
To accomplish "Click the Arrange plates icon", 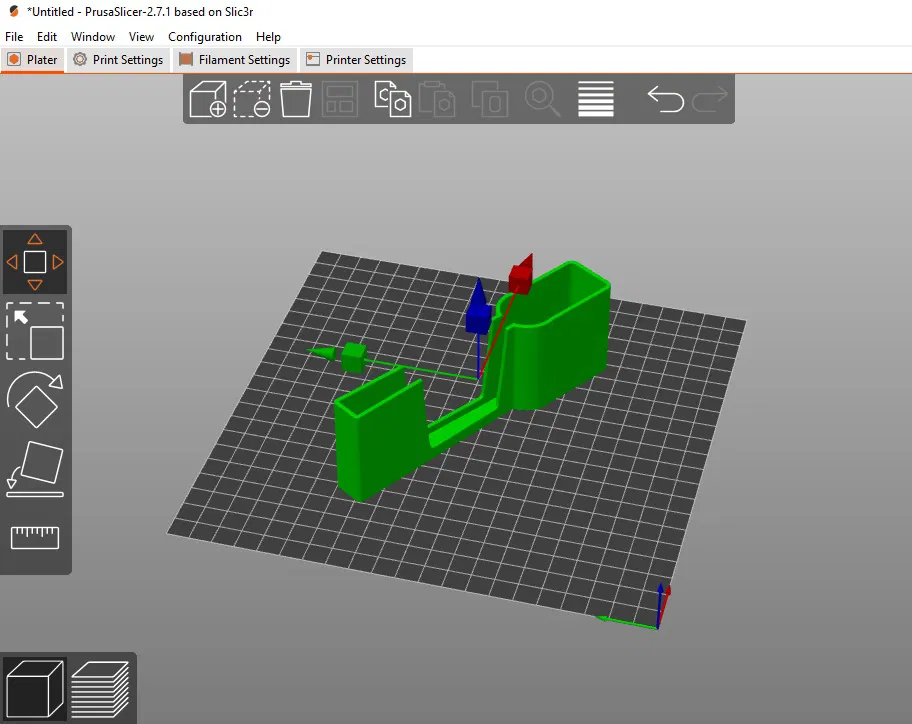I will point(340,99).
